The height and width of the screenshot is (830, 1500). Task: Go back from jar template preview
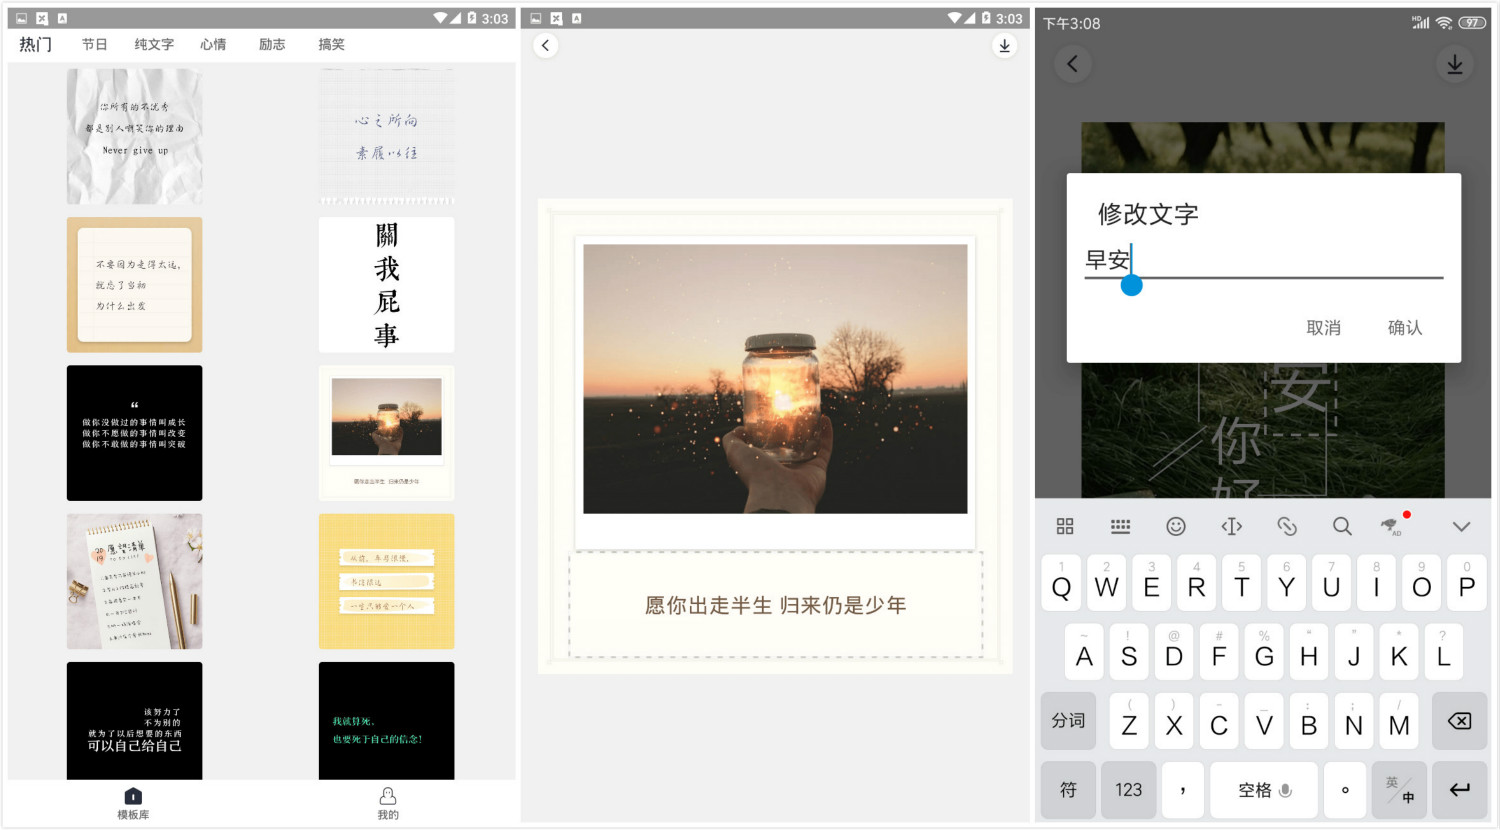(545, 45)
